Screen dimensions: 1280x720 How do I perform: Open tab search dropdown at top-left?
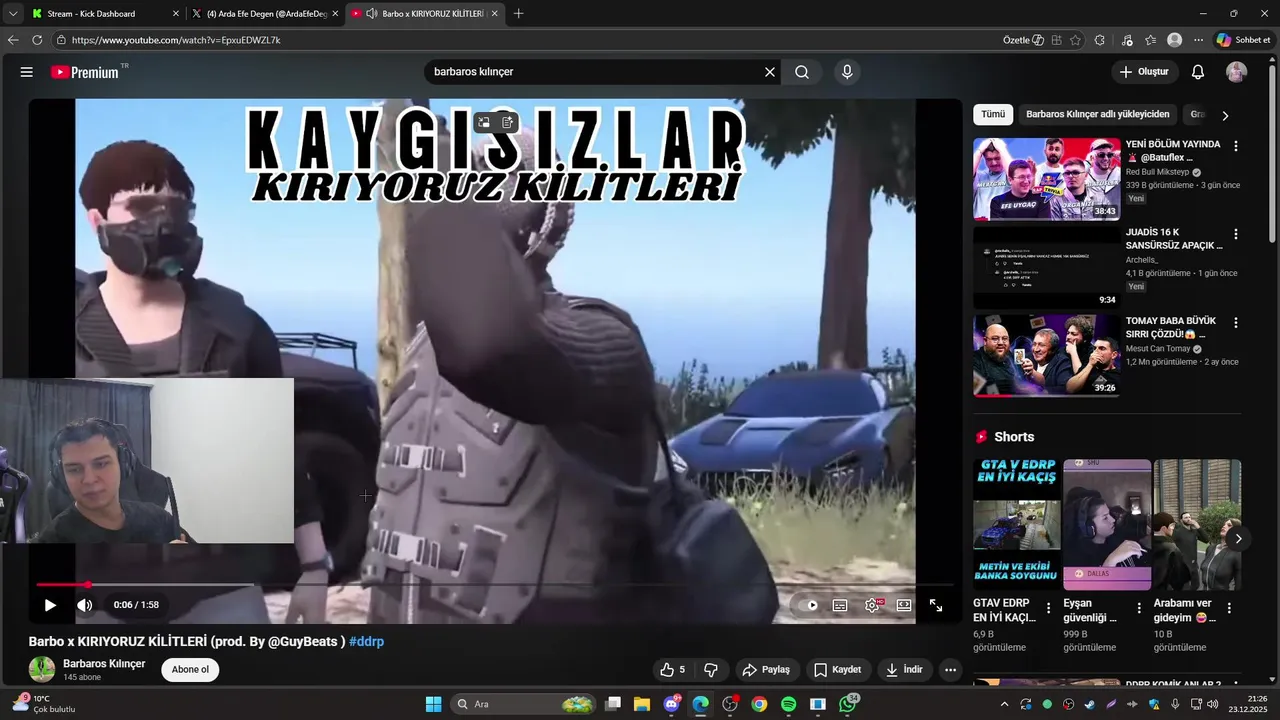click(12, 14)
